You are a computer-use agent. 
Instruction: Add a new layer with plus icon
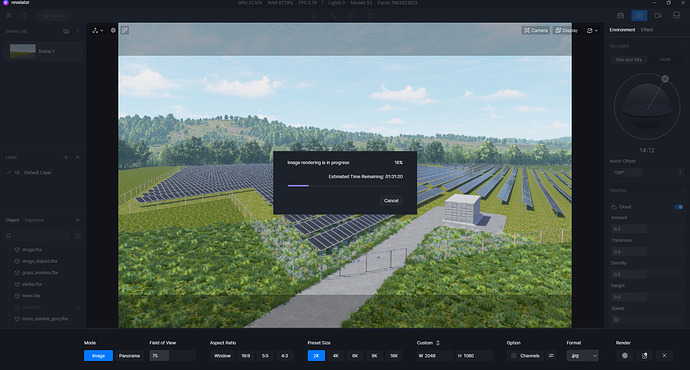click(x=66, y=157)
